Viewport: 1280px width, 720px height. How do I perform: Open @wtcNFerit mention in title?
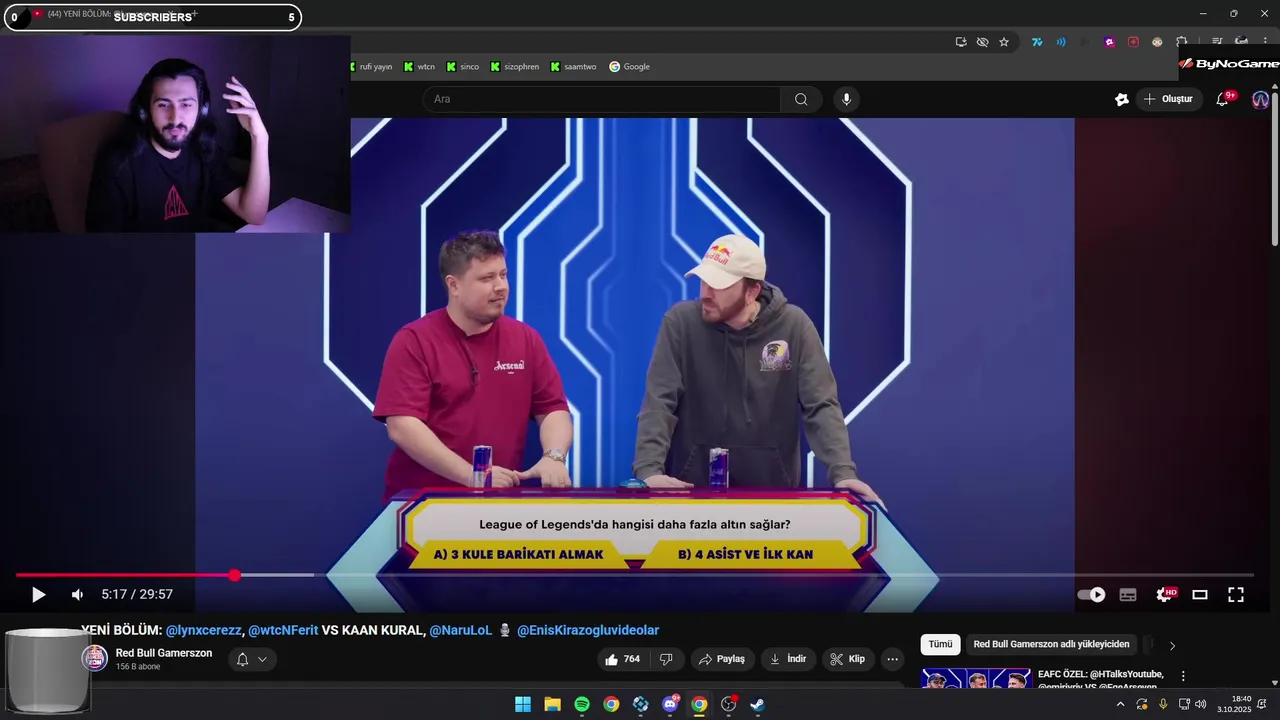pos(283,630)
